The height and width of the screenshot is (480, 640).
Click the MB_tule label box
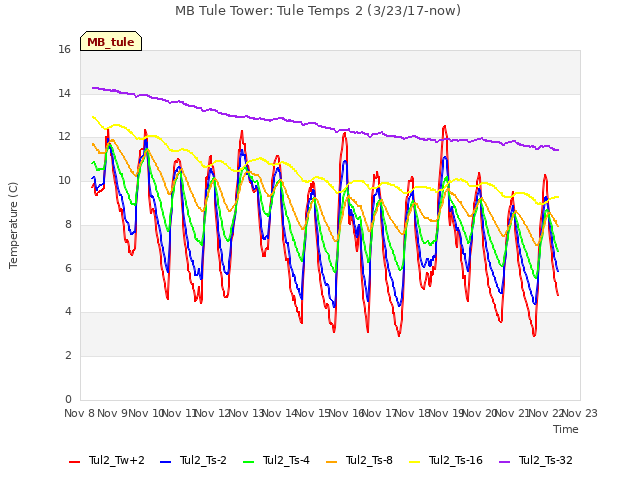pyautogui.click(x=111, y=41)
